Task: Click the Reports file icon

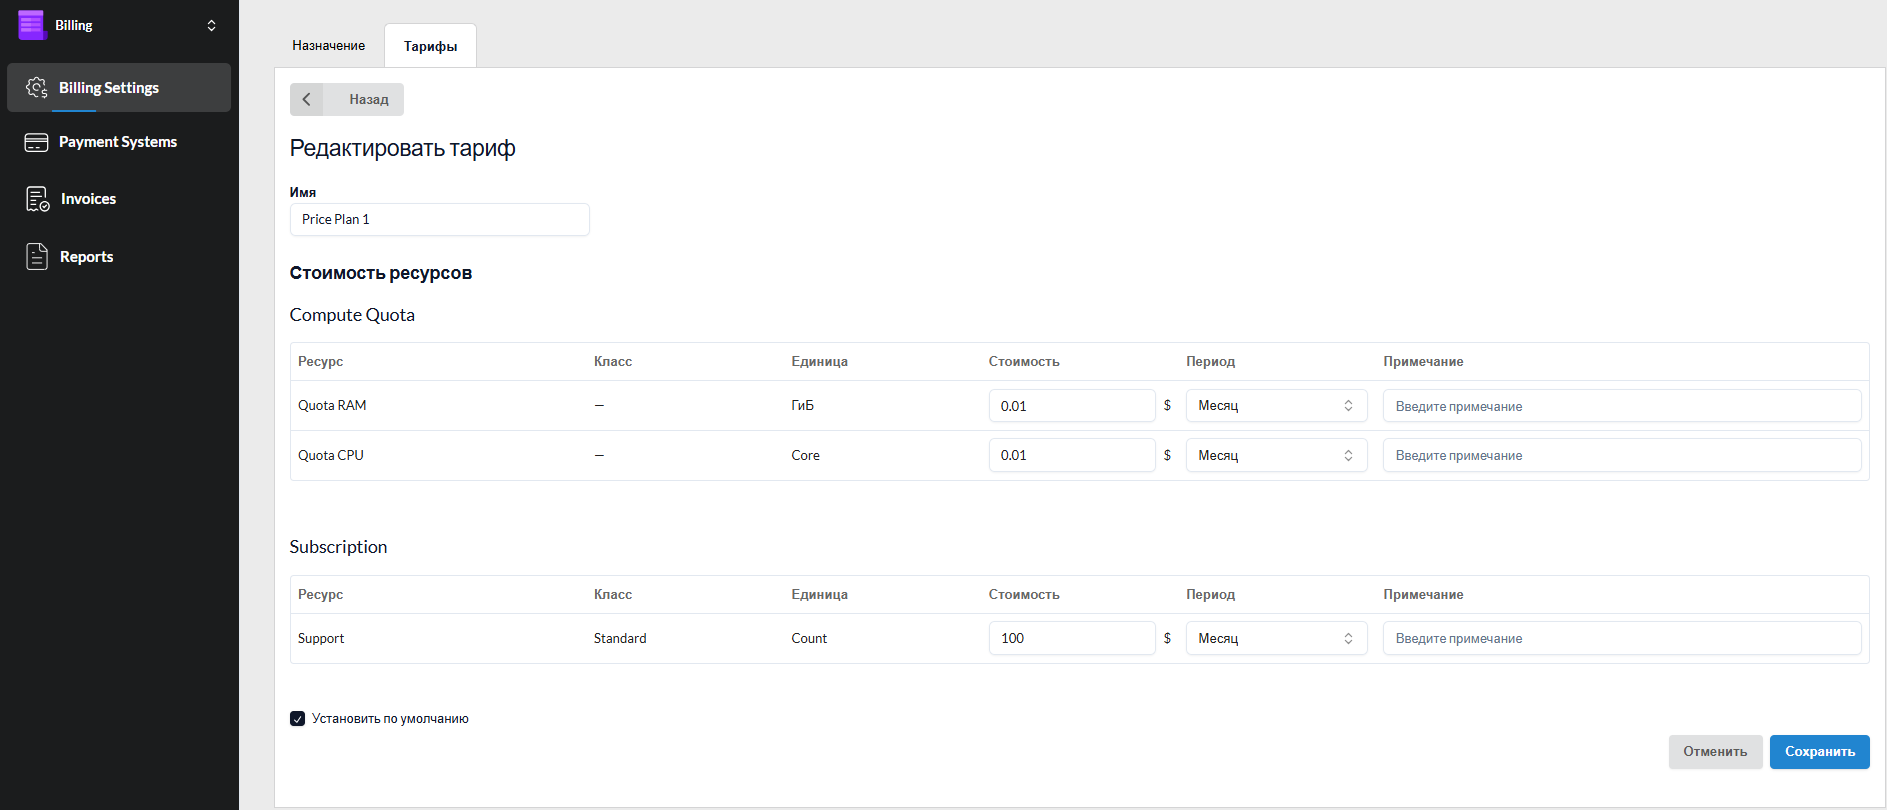Action: click(x=37, y=257)
